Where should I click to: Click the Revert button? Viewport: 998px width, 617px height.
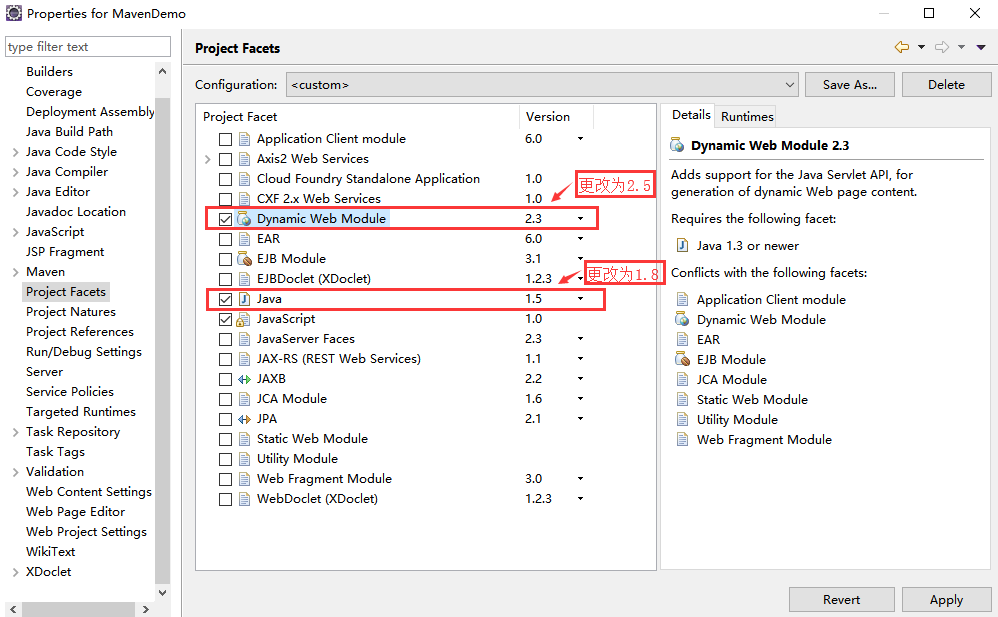841,600
